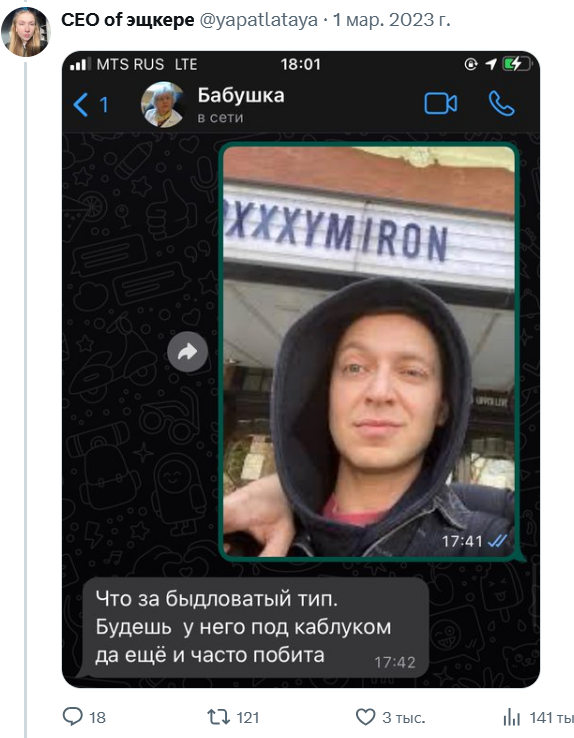Open the Бабушка chat title
This screenshot has height=738, width=574.
pos(241,95)
